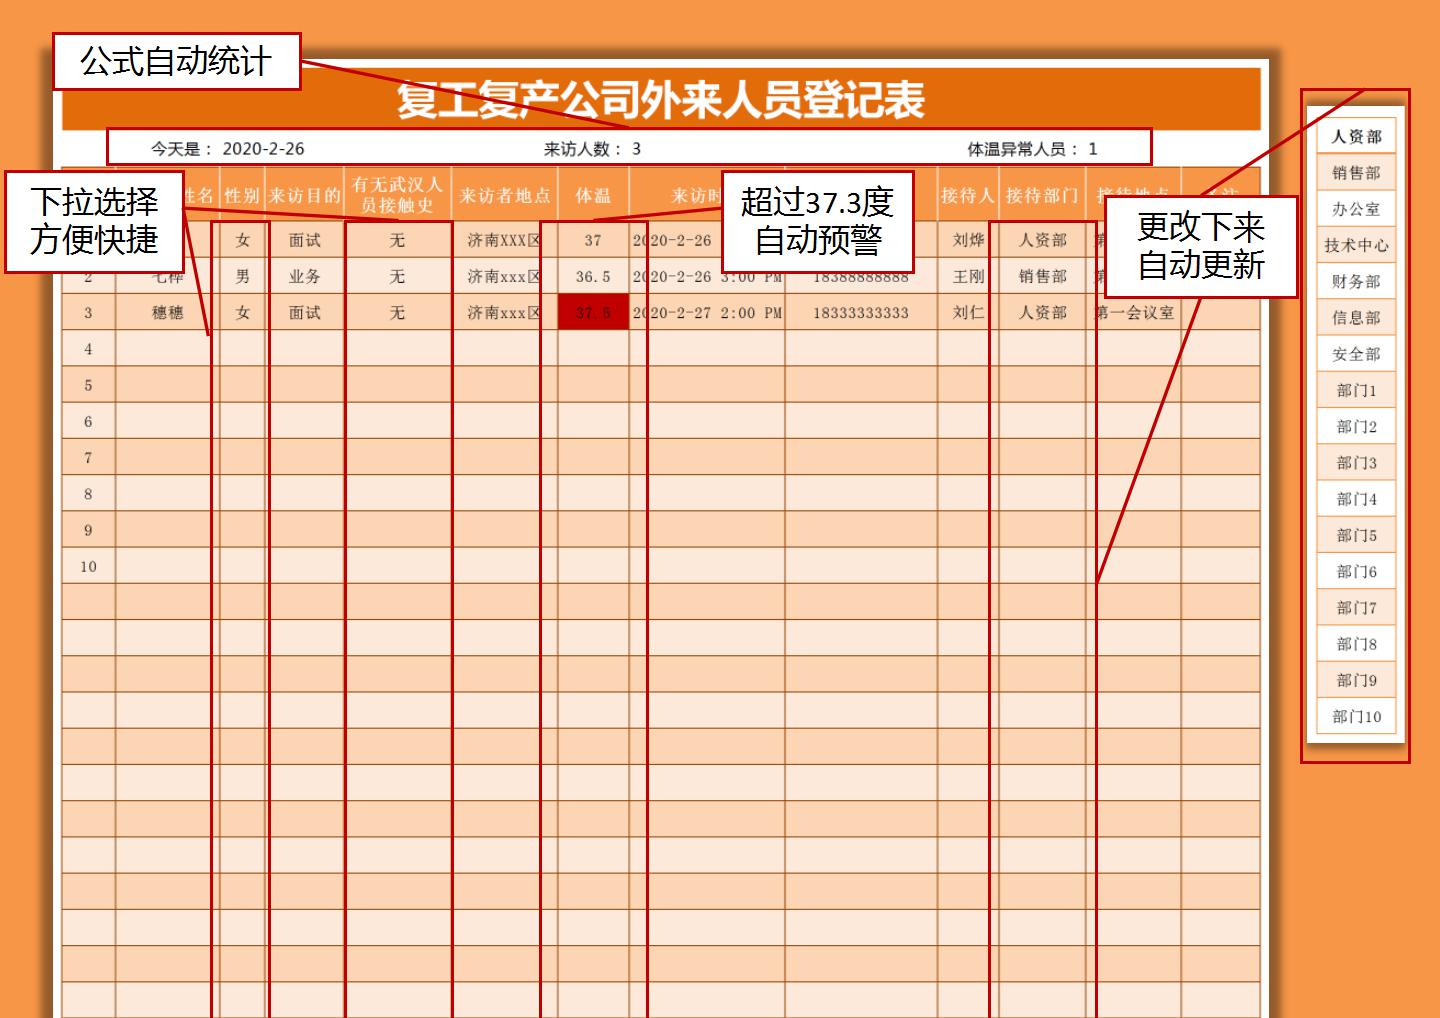The width and height of the screenshot is (1440, 1018).
Task: Click the 公式自动统计 callout box
Action: click(x=176, y=62)
